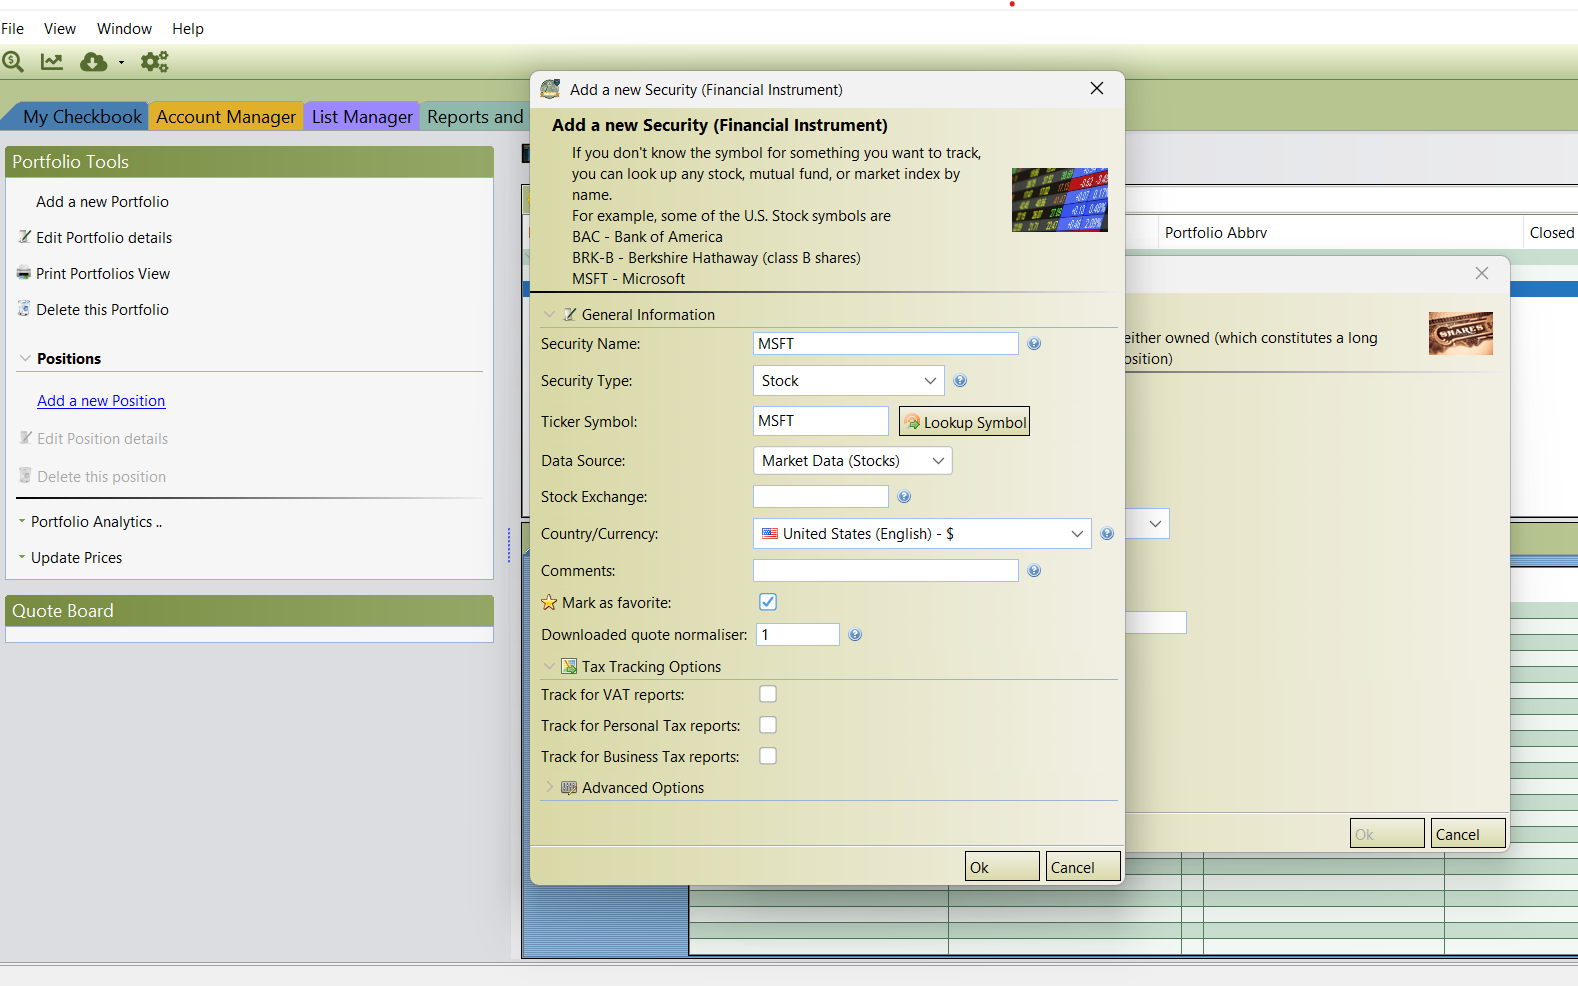This screenshot has height=986, width=1578.
Task: Click the Security Name input field
Action: tap(886, 344)
